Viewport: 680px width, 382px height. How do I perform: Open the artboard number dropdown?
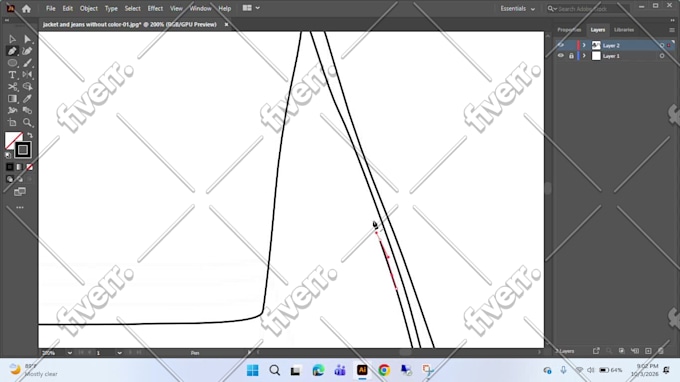[x=119, y=353]
